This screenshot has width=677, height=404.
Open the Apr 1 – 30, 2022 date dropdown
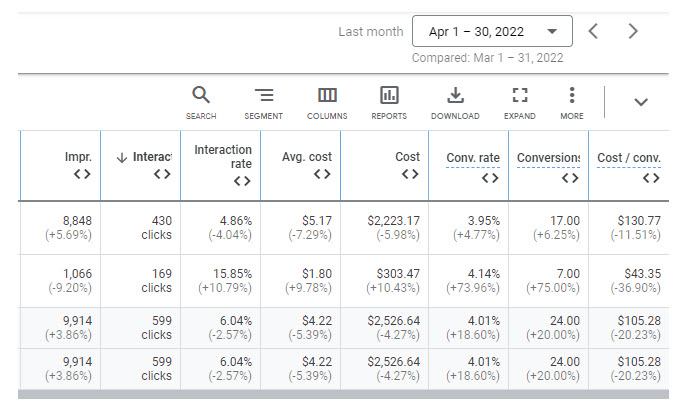492,31
